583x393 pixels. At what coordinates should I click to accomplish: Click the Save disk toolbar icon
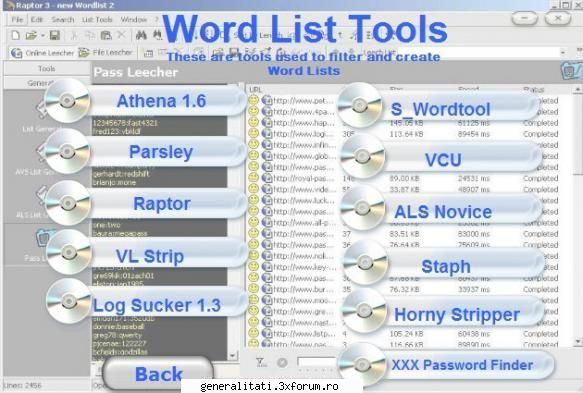pos(55,35)
